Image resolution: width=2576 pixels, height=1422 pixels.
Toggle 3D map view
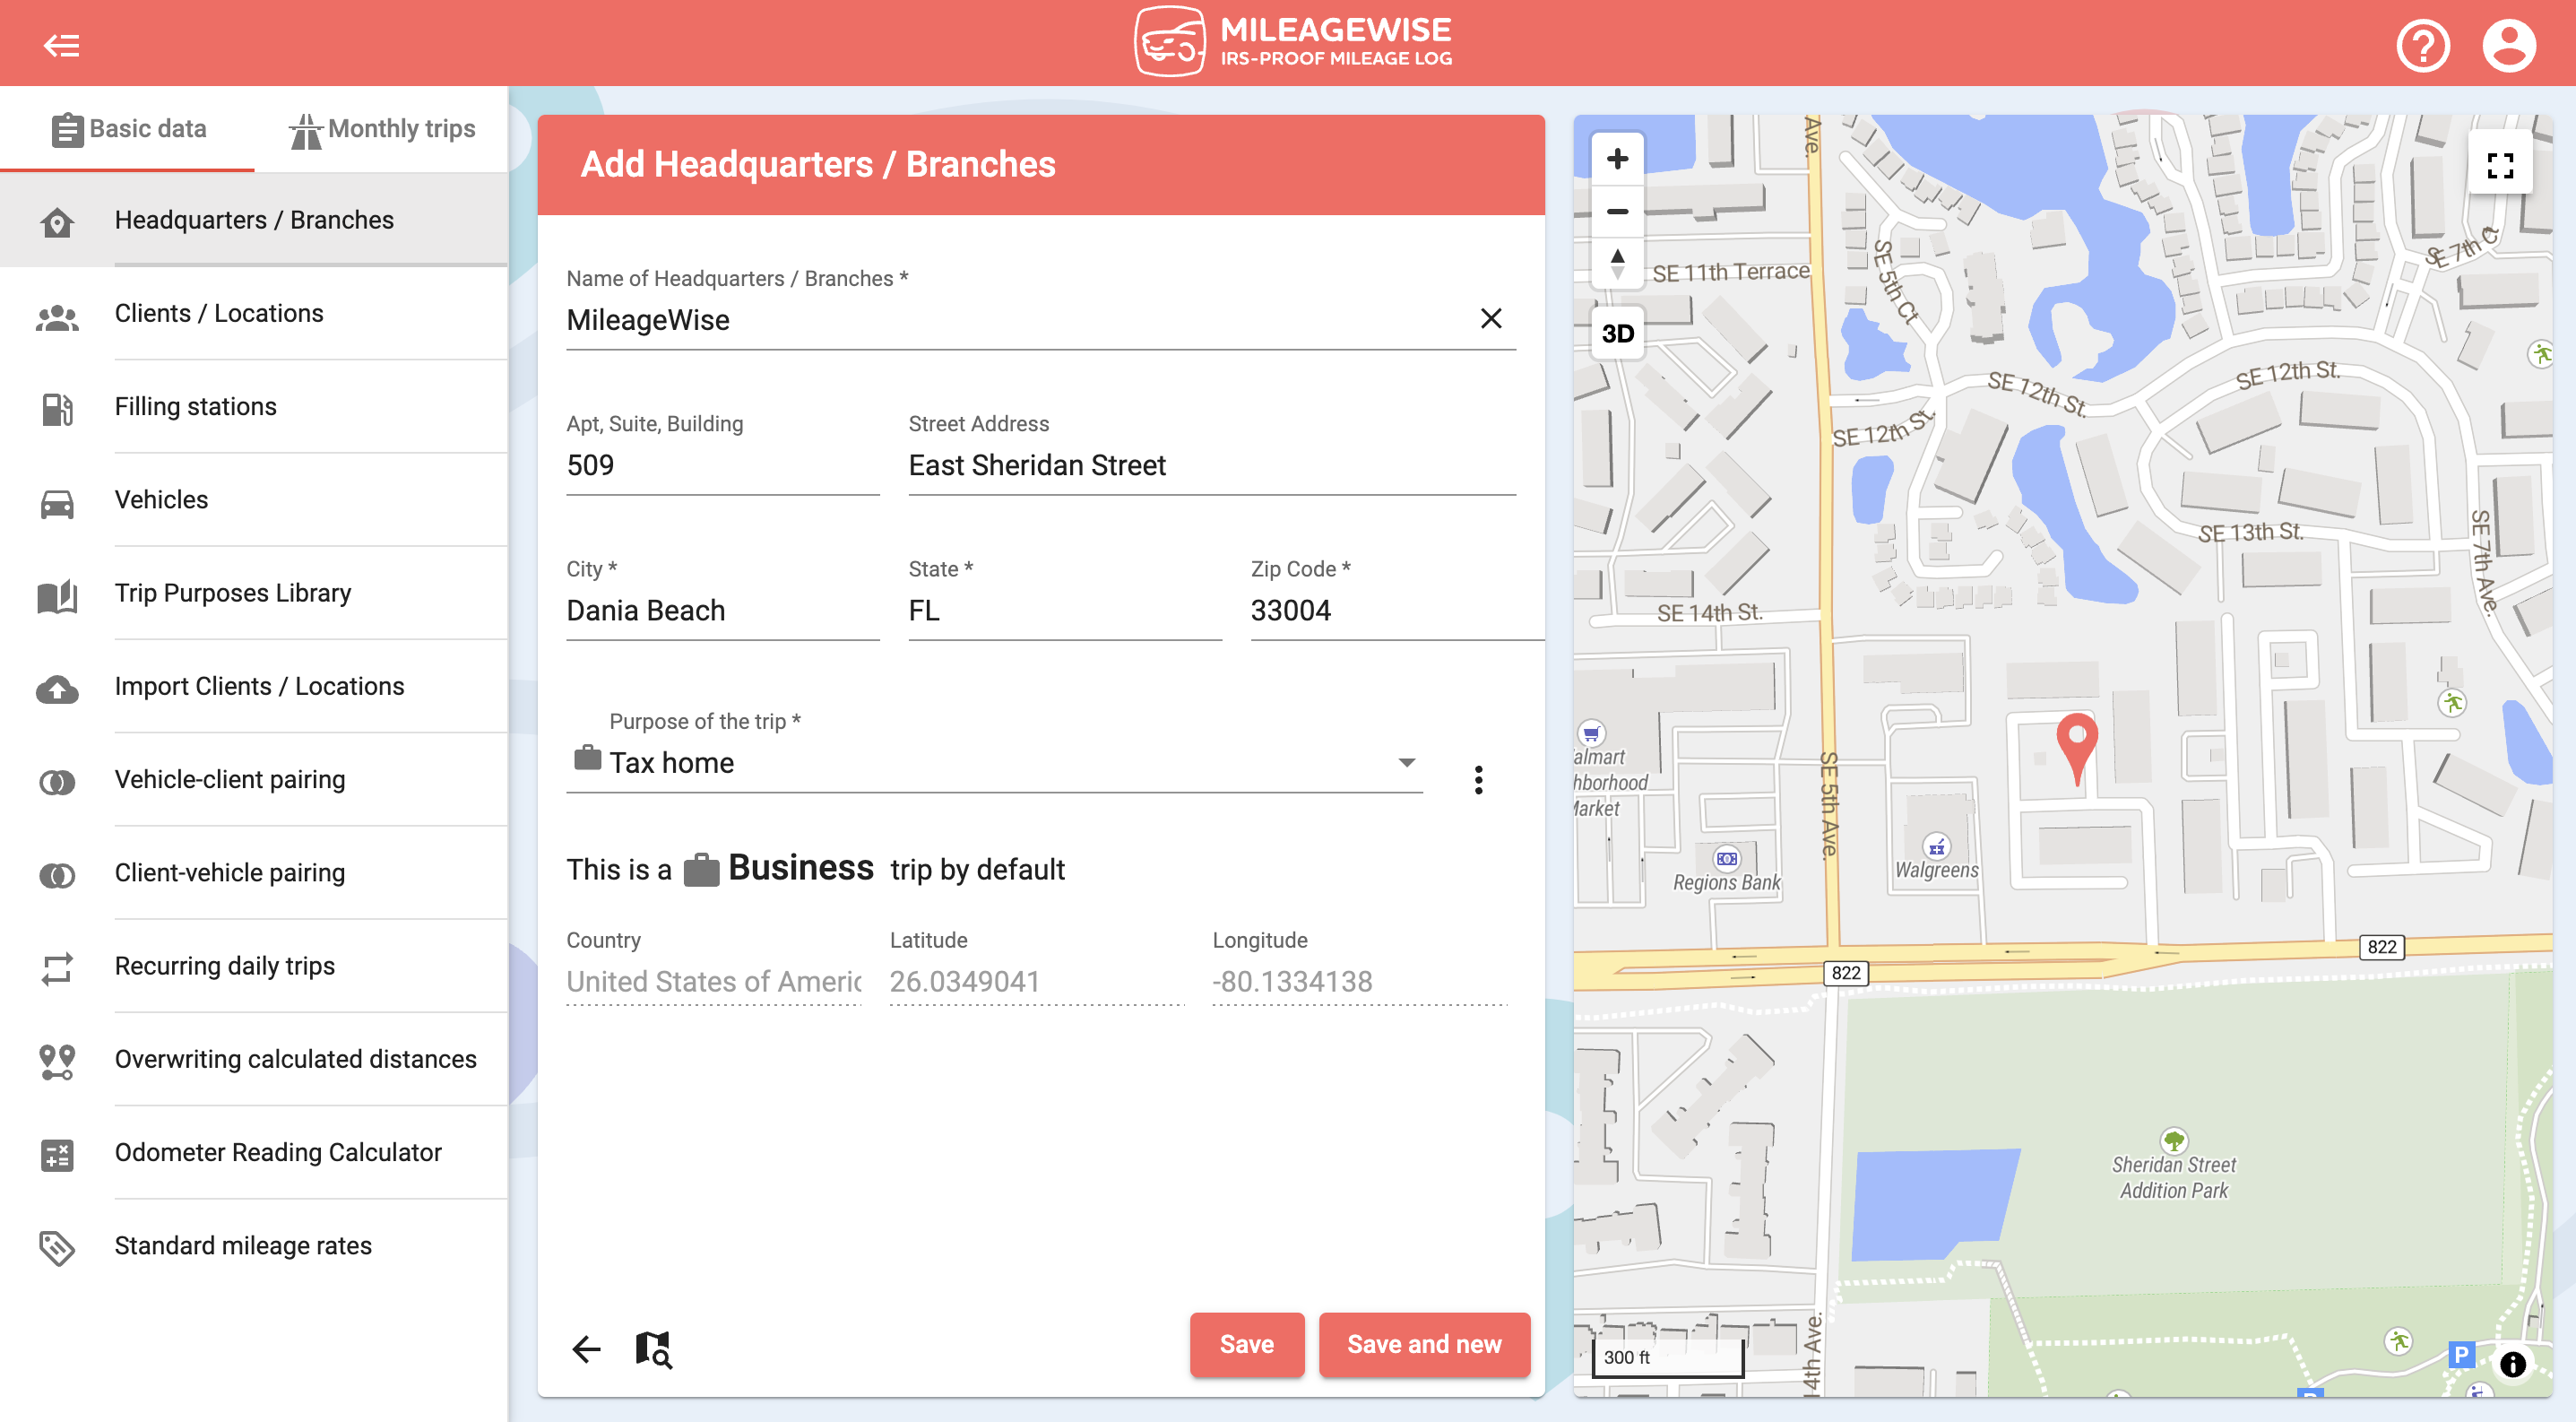1617,333
